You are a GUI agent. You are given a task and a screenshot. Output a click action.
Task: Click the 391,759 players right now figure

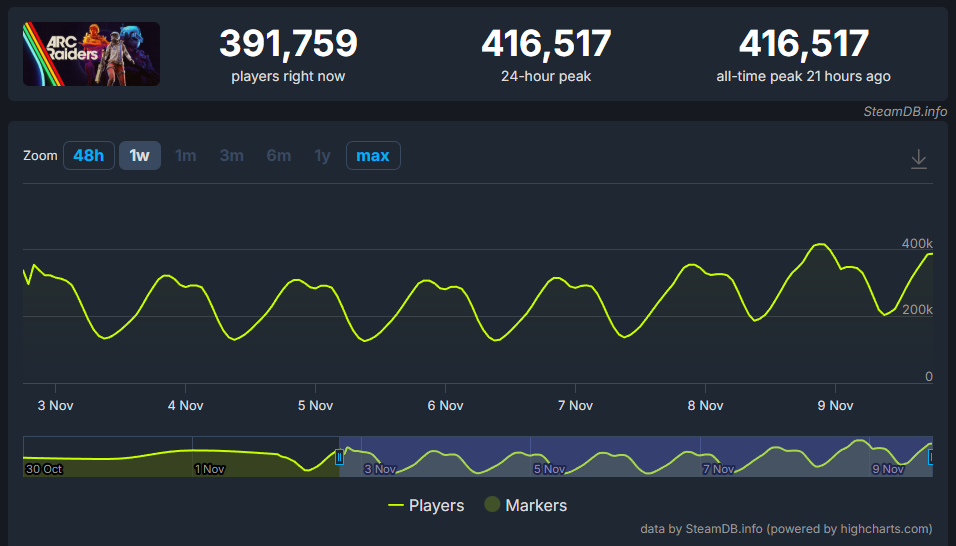pyautogui.click(x=288, y=44)
